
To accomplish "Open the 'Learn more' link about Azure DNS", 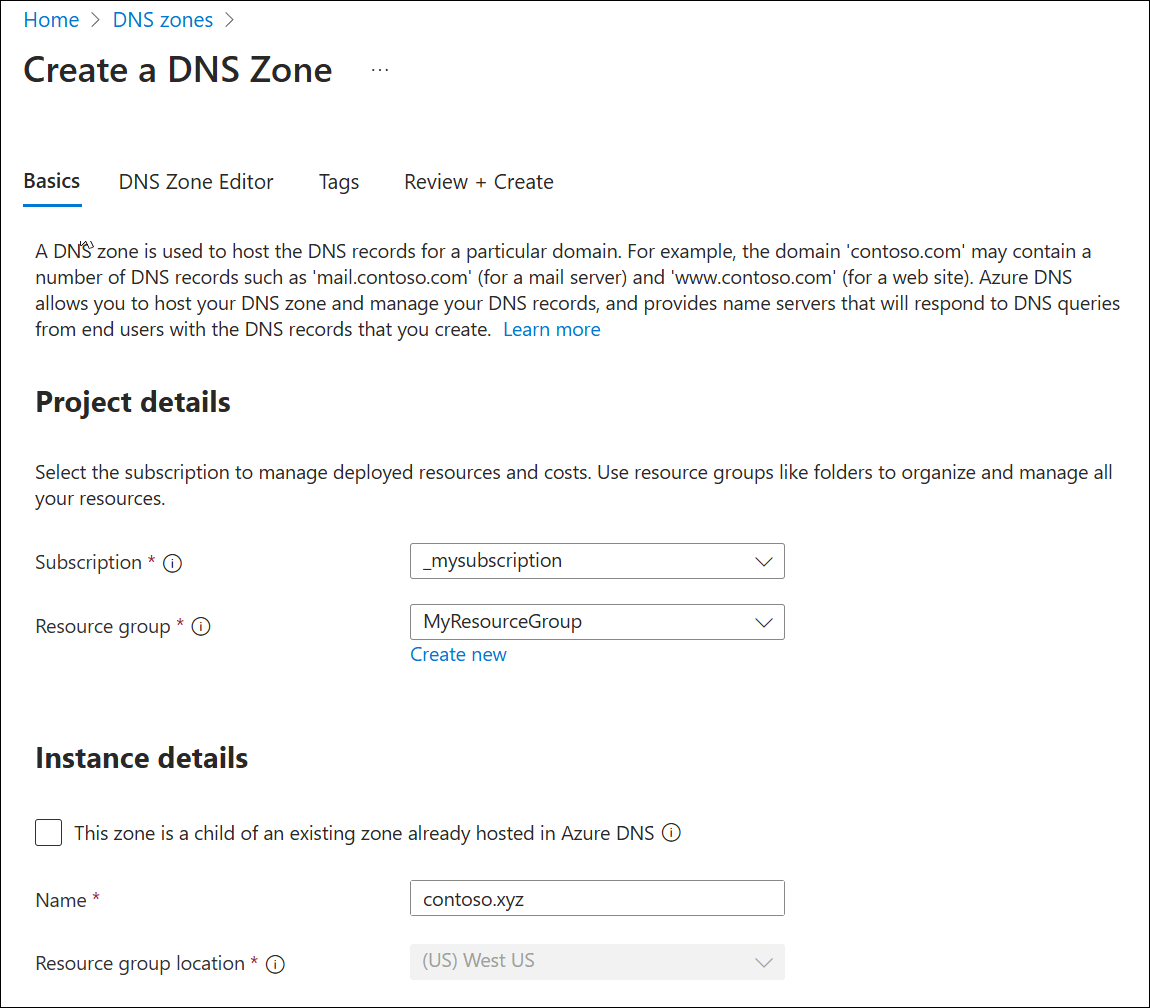I will (551, 329).
